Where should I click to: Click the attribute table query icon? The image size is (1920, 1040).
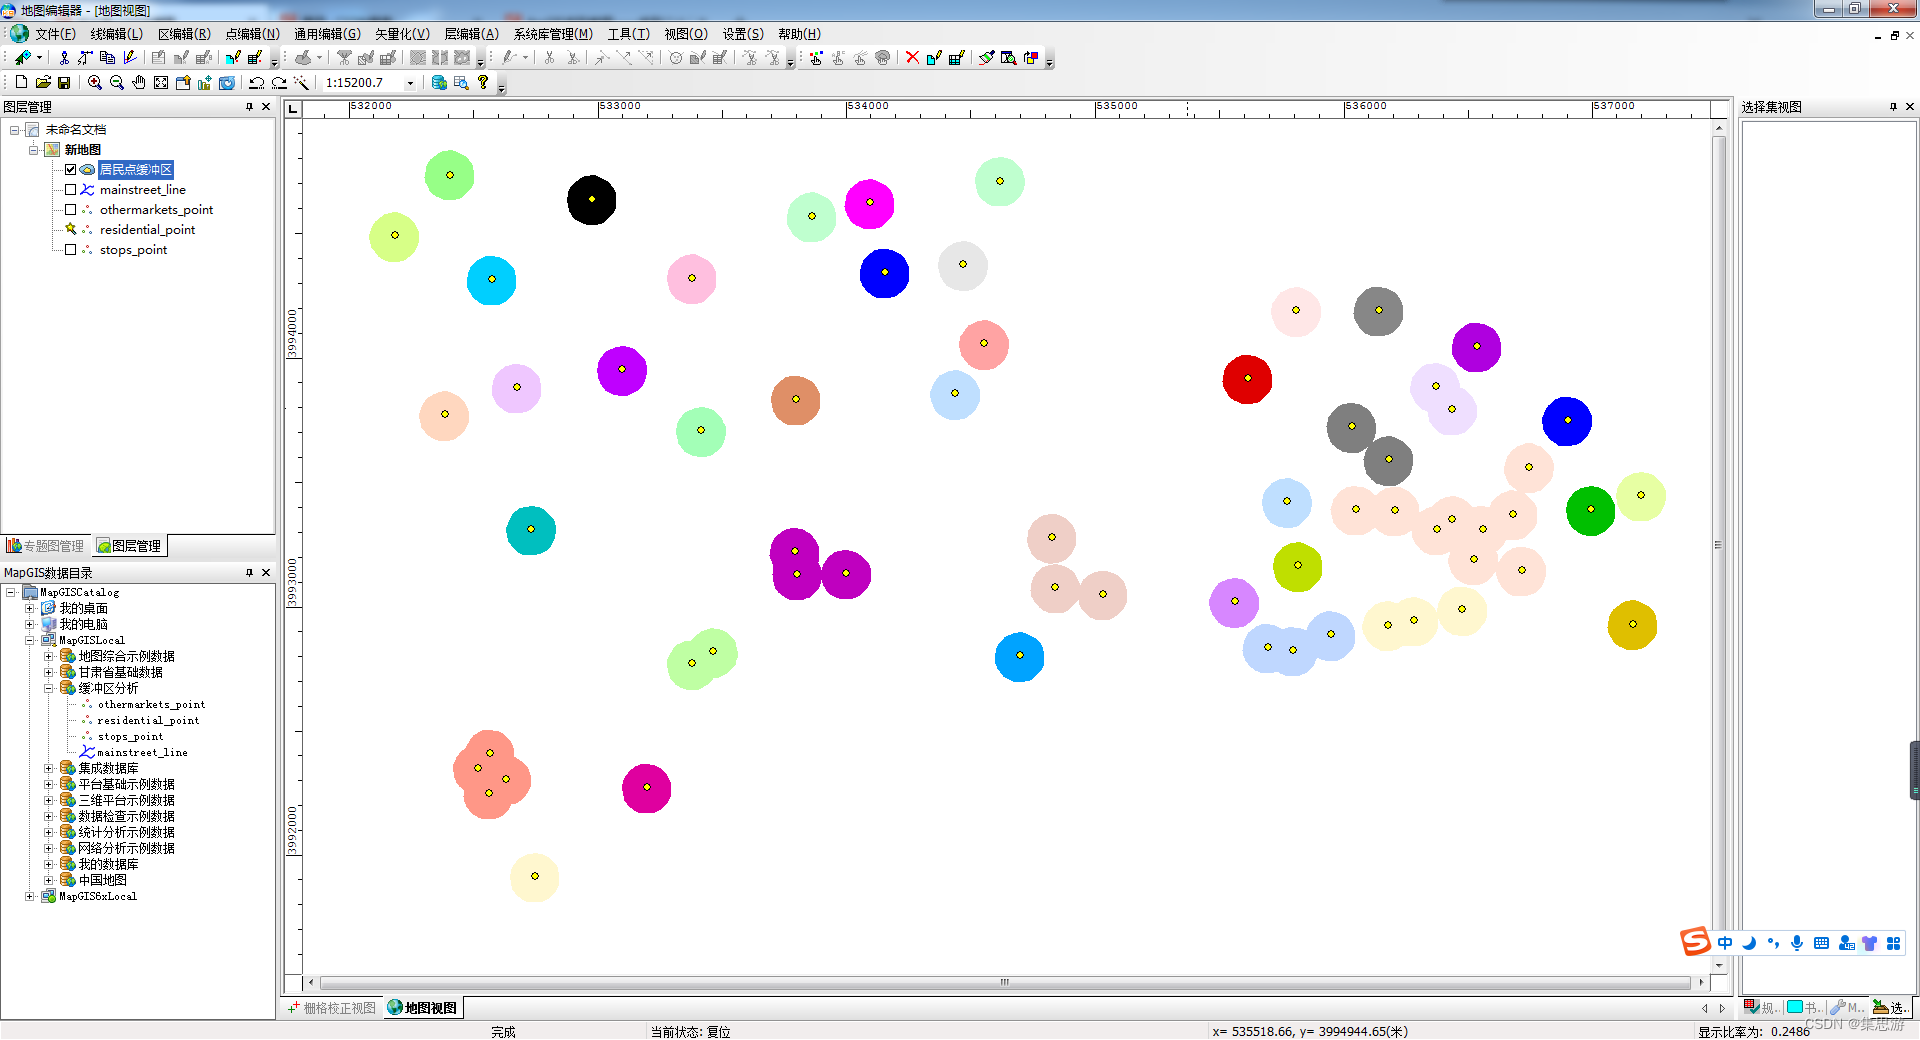click(x=461, y=83)
